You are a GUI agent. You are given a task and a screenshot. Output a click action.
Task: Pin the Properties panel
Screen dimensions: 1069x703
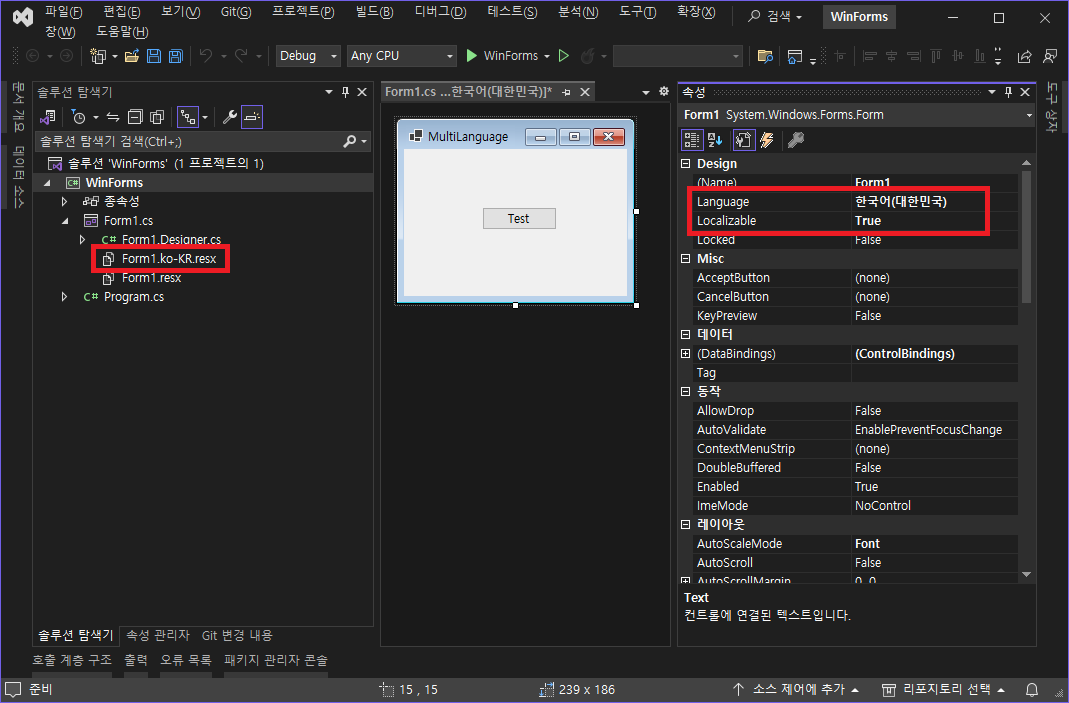[1008, 92]
